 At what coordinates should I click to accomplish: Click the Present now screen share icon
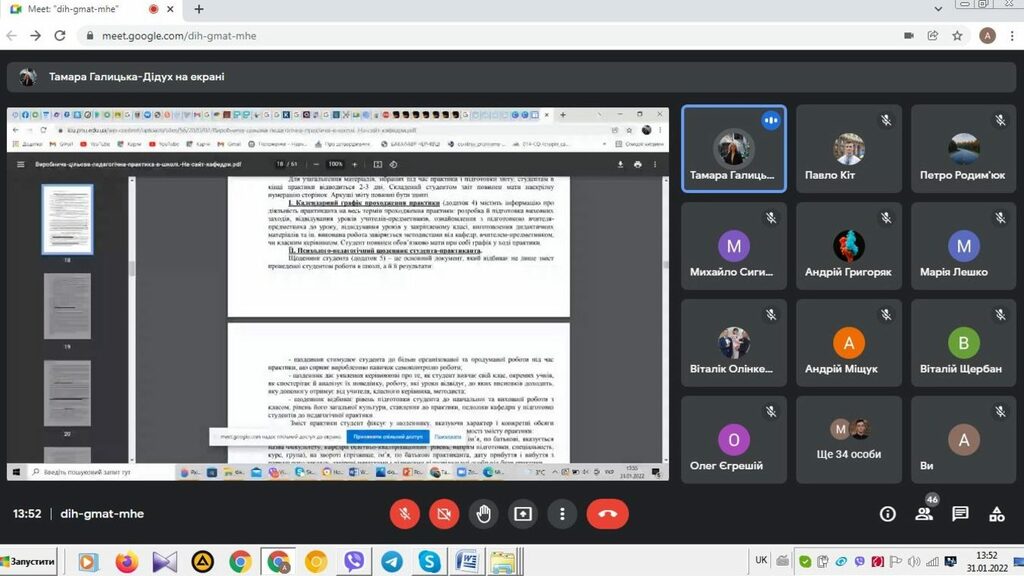tap(523, 514)
